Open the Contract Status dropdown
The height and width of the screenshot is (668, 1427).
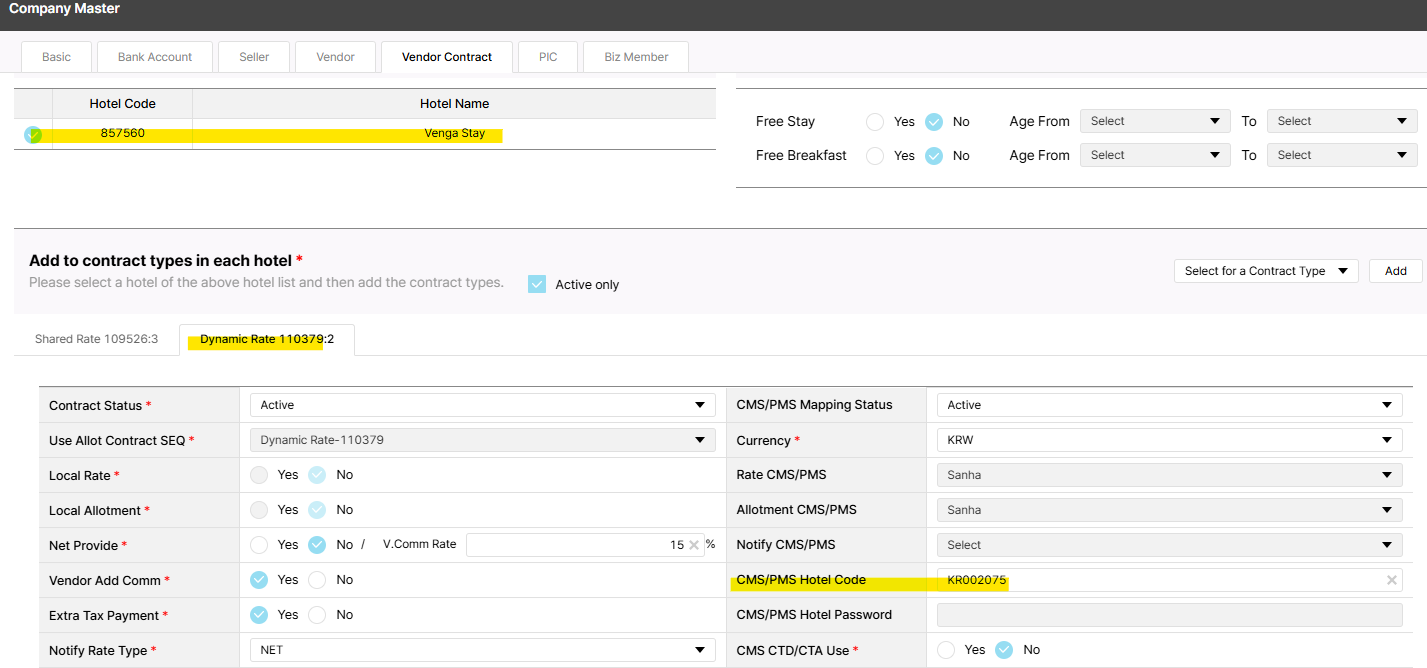click(482, 405)
